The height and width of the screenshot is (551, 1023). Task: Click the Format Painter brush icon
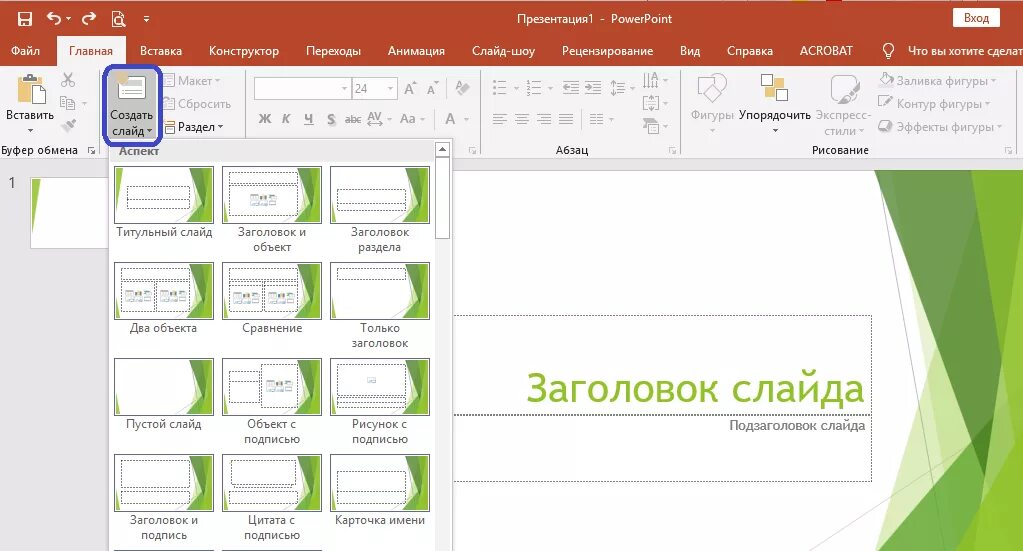click(x=68, y=125)
